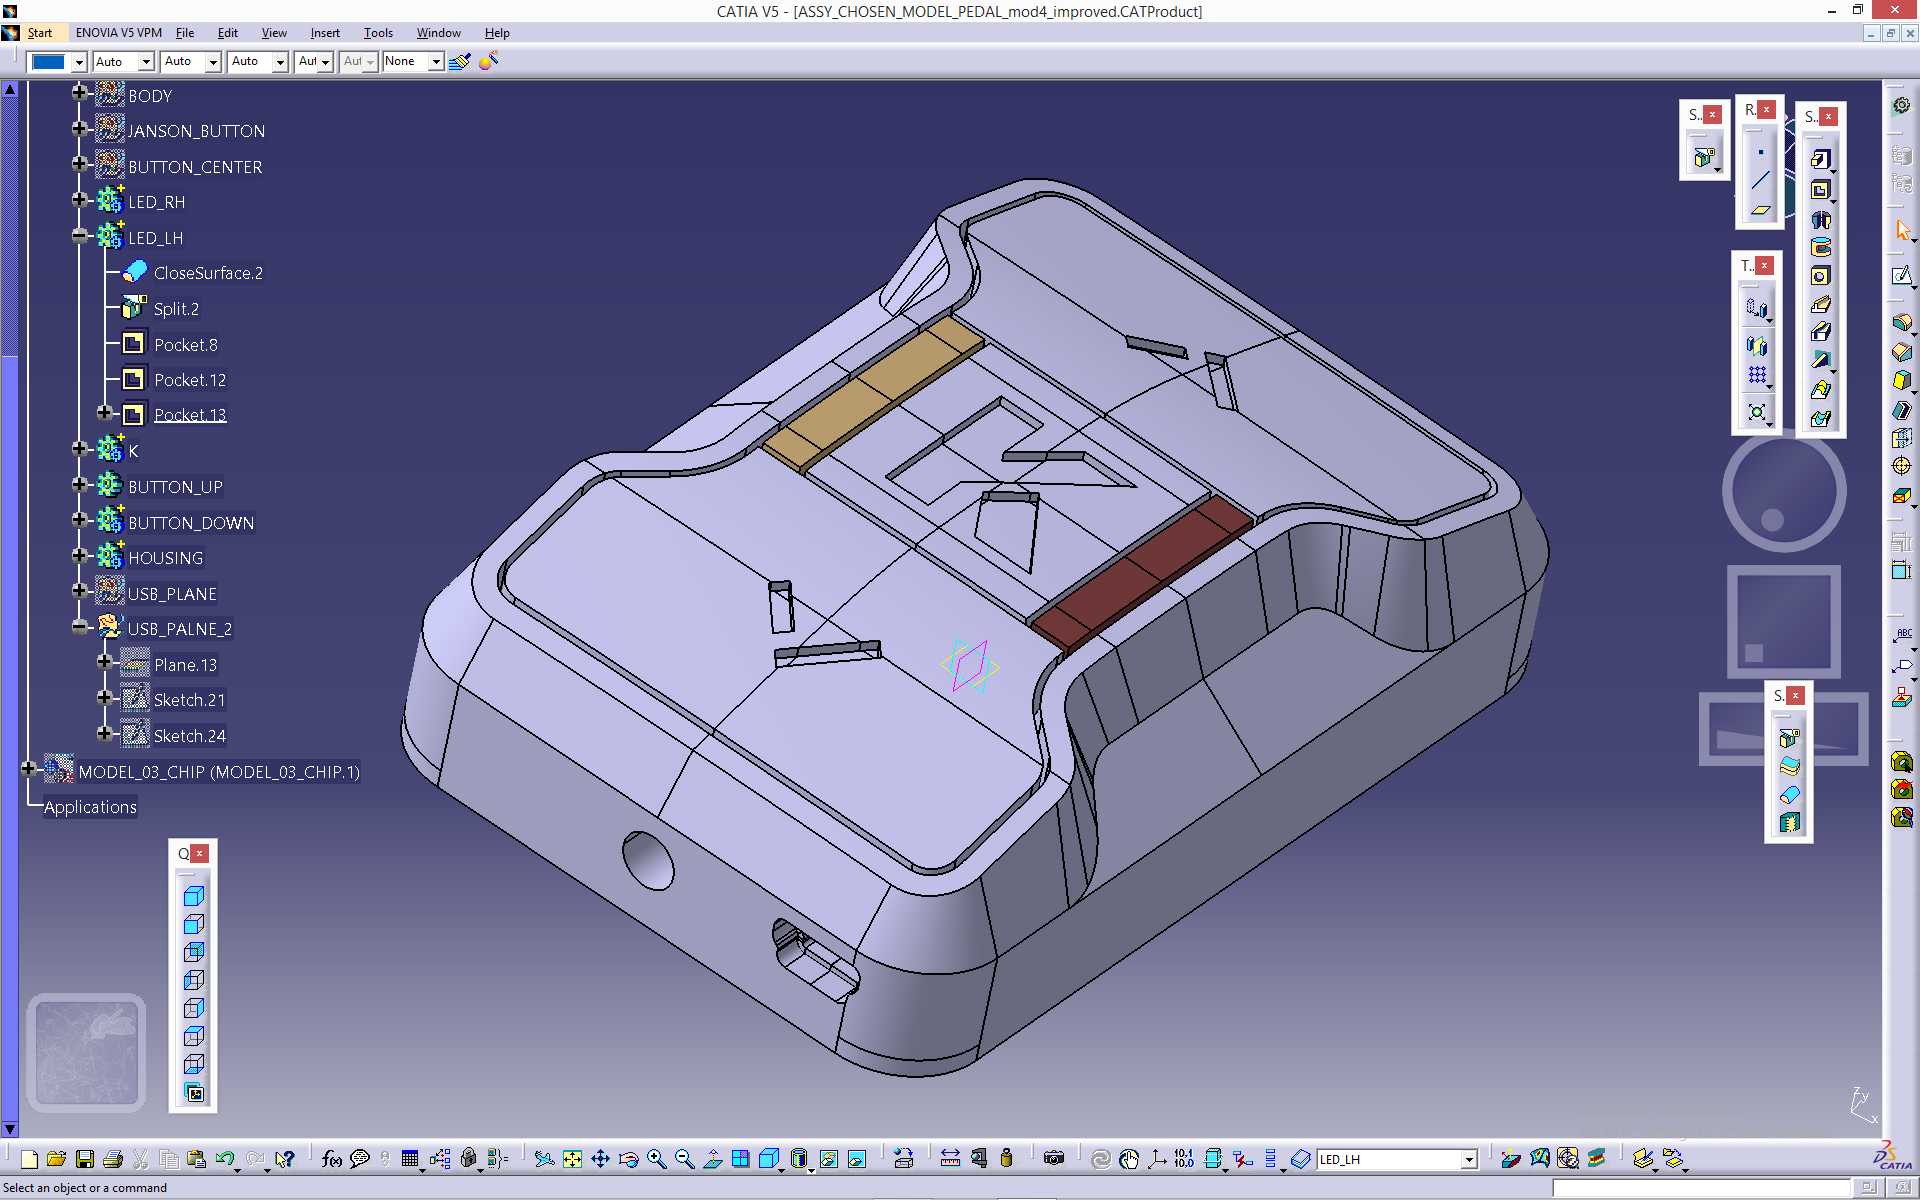Click the Capture camera icon

(1054, 1159)
